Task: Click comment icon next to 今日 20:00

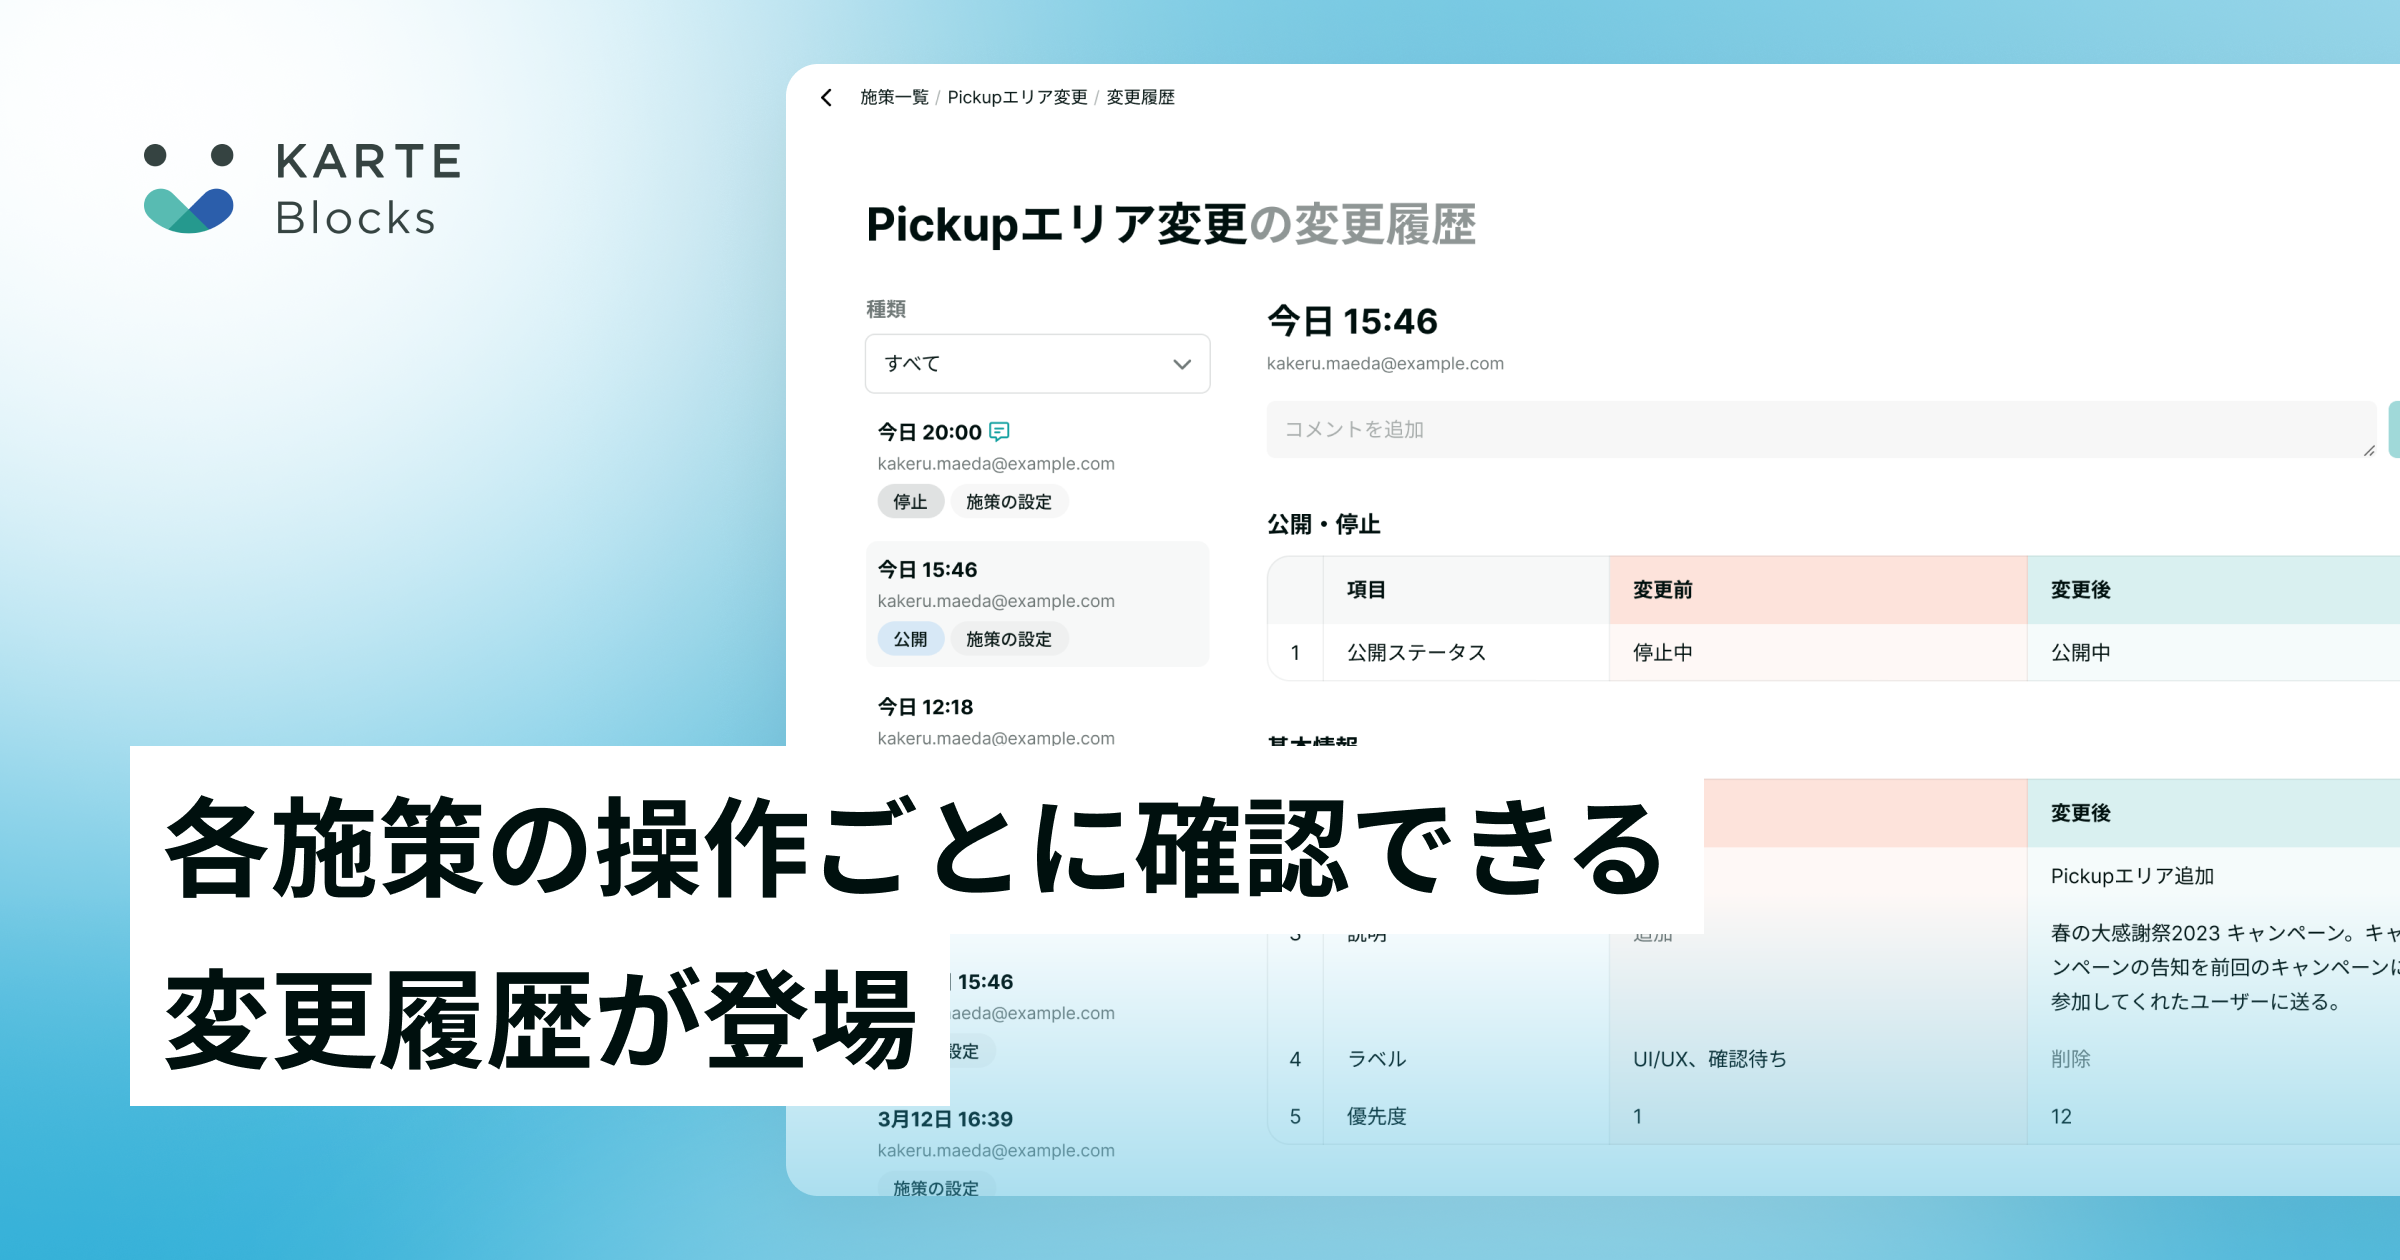Action: pyautogui.click(x=999, y=431)
